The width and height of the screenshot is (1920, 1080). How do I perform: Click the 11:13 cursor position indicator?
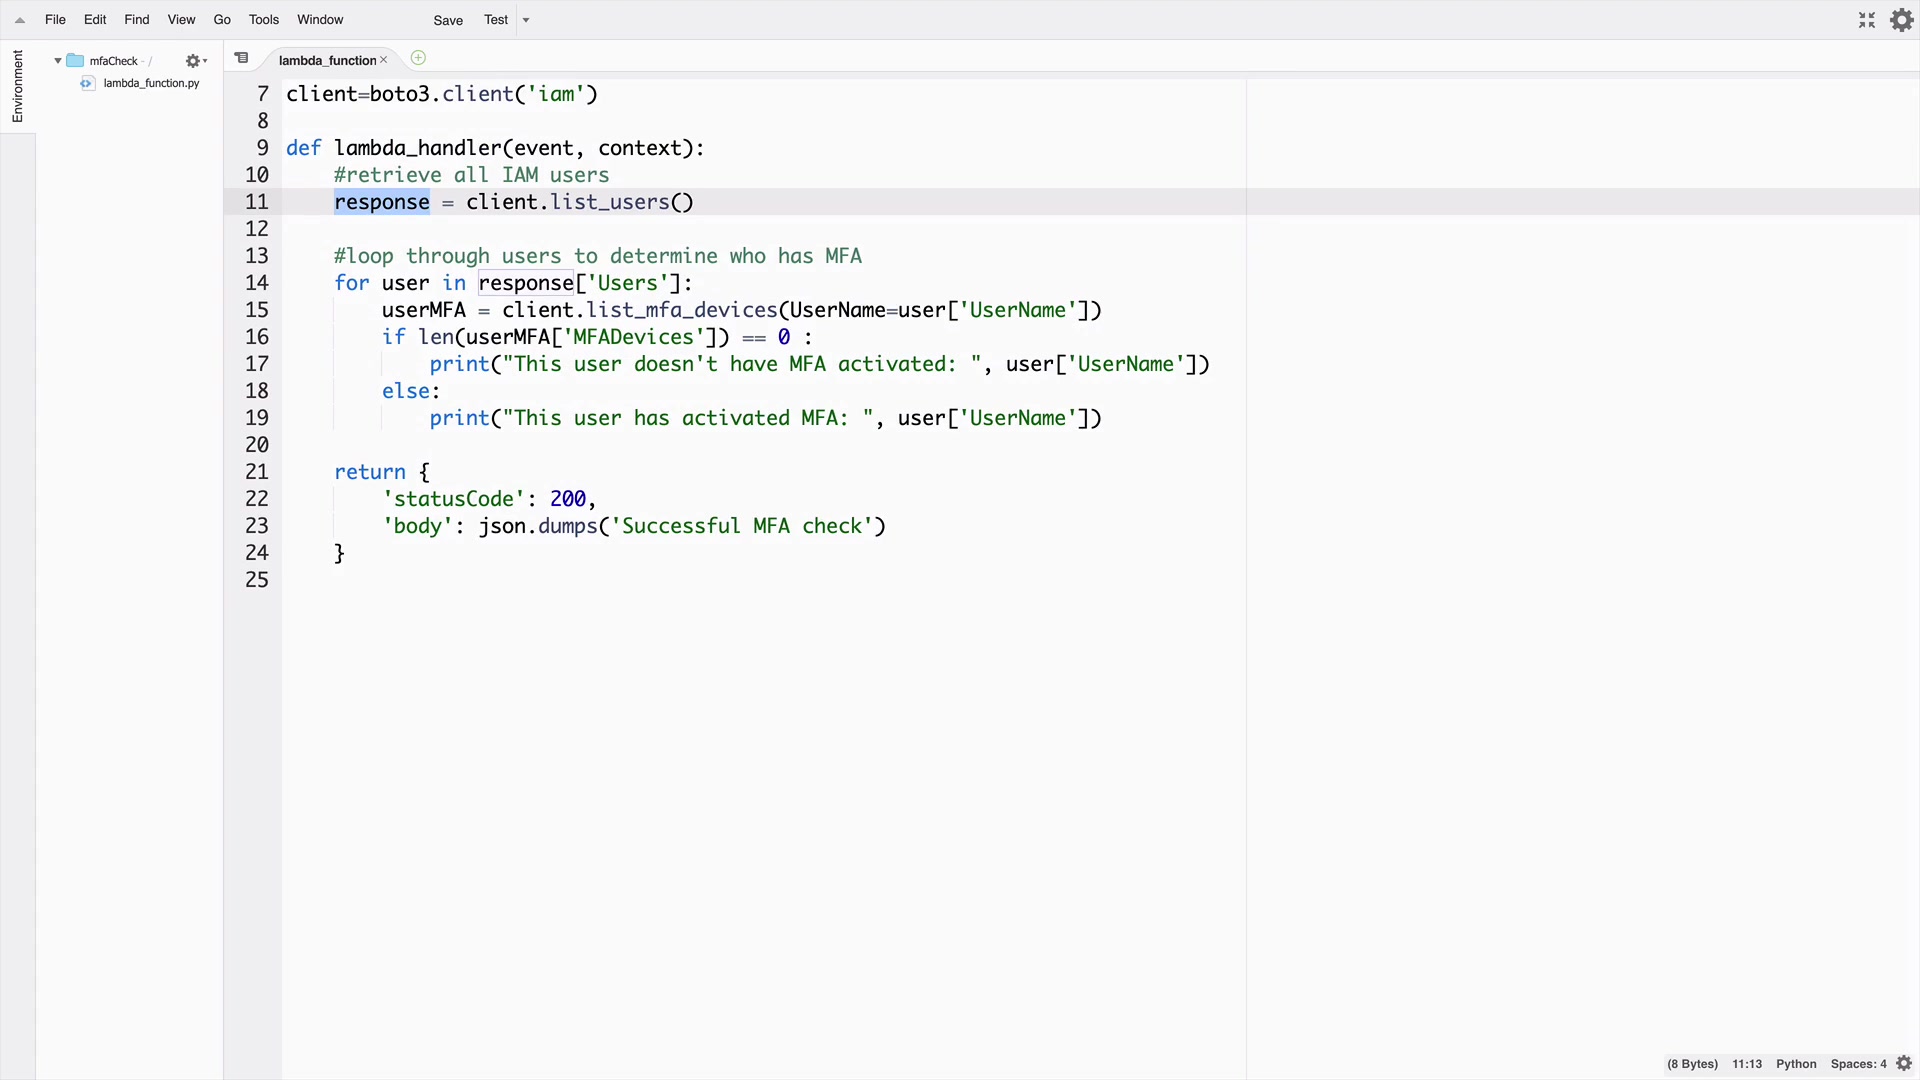tap(1747, 1064)
